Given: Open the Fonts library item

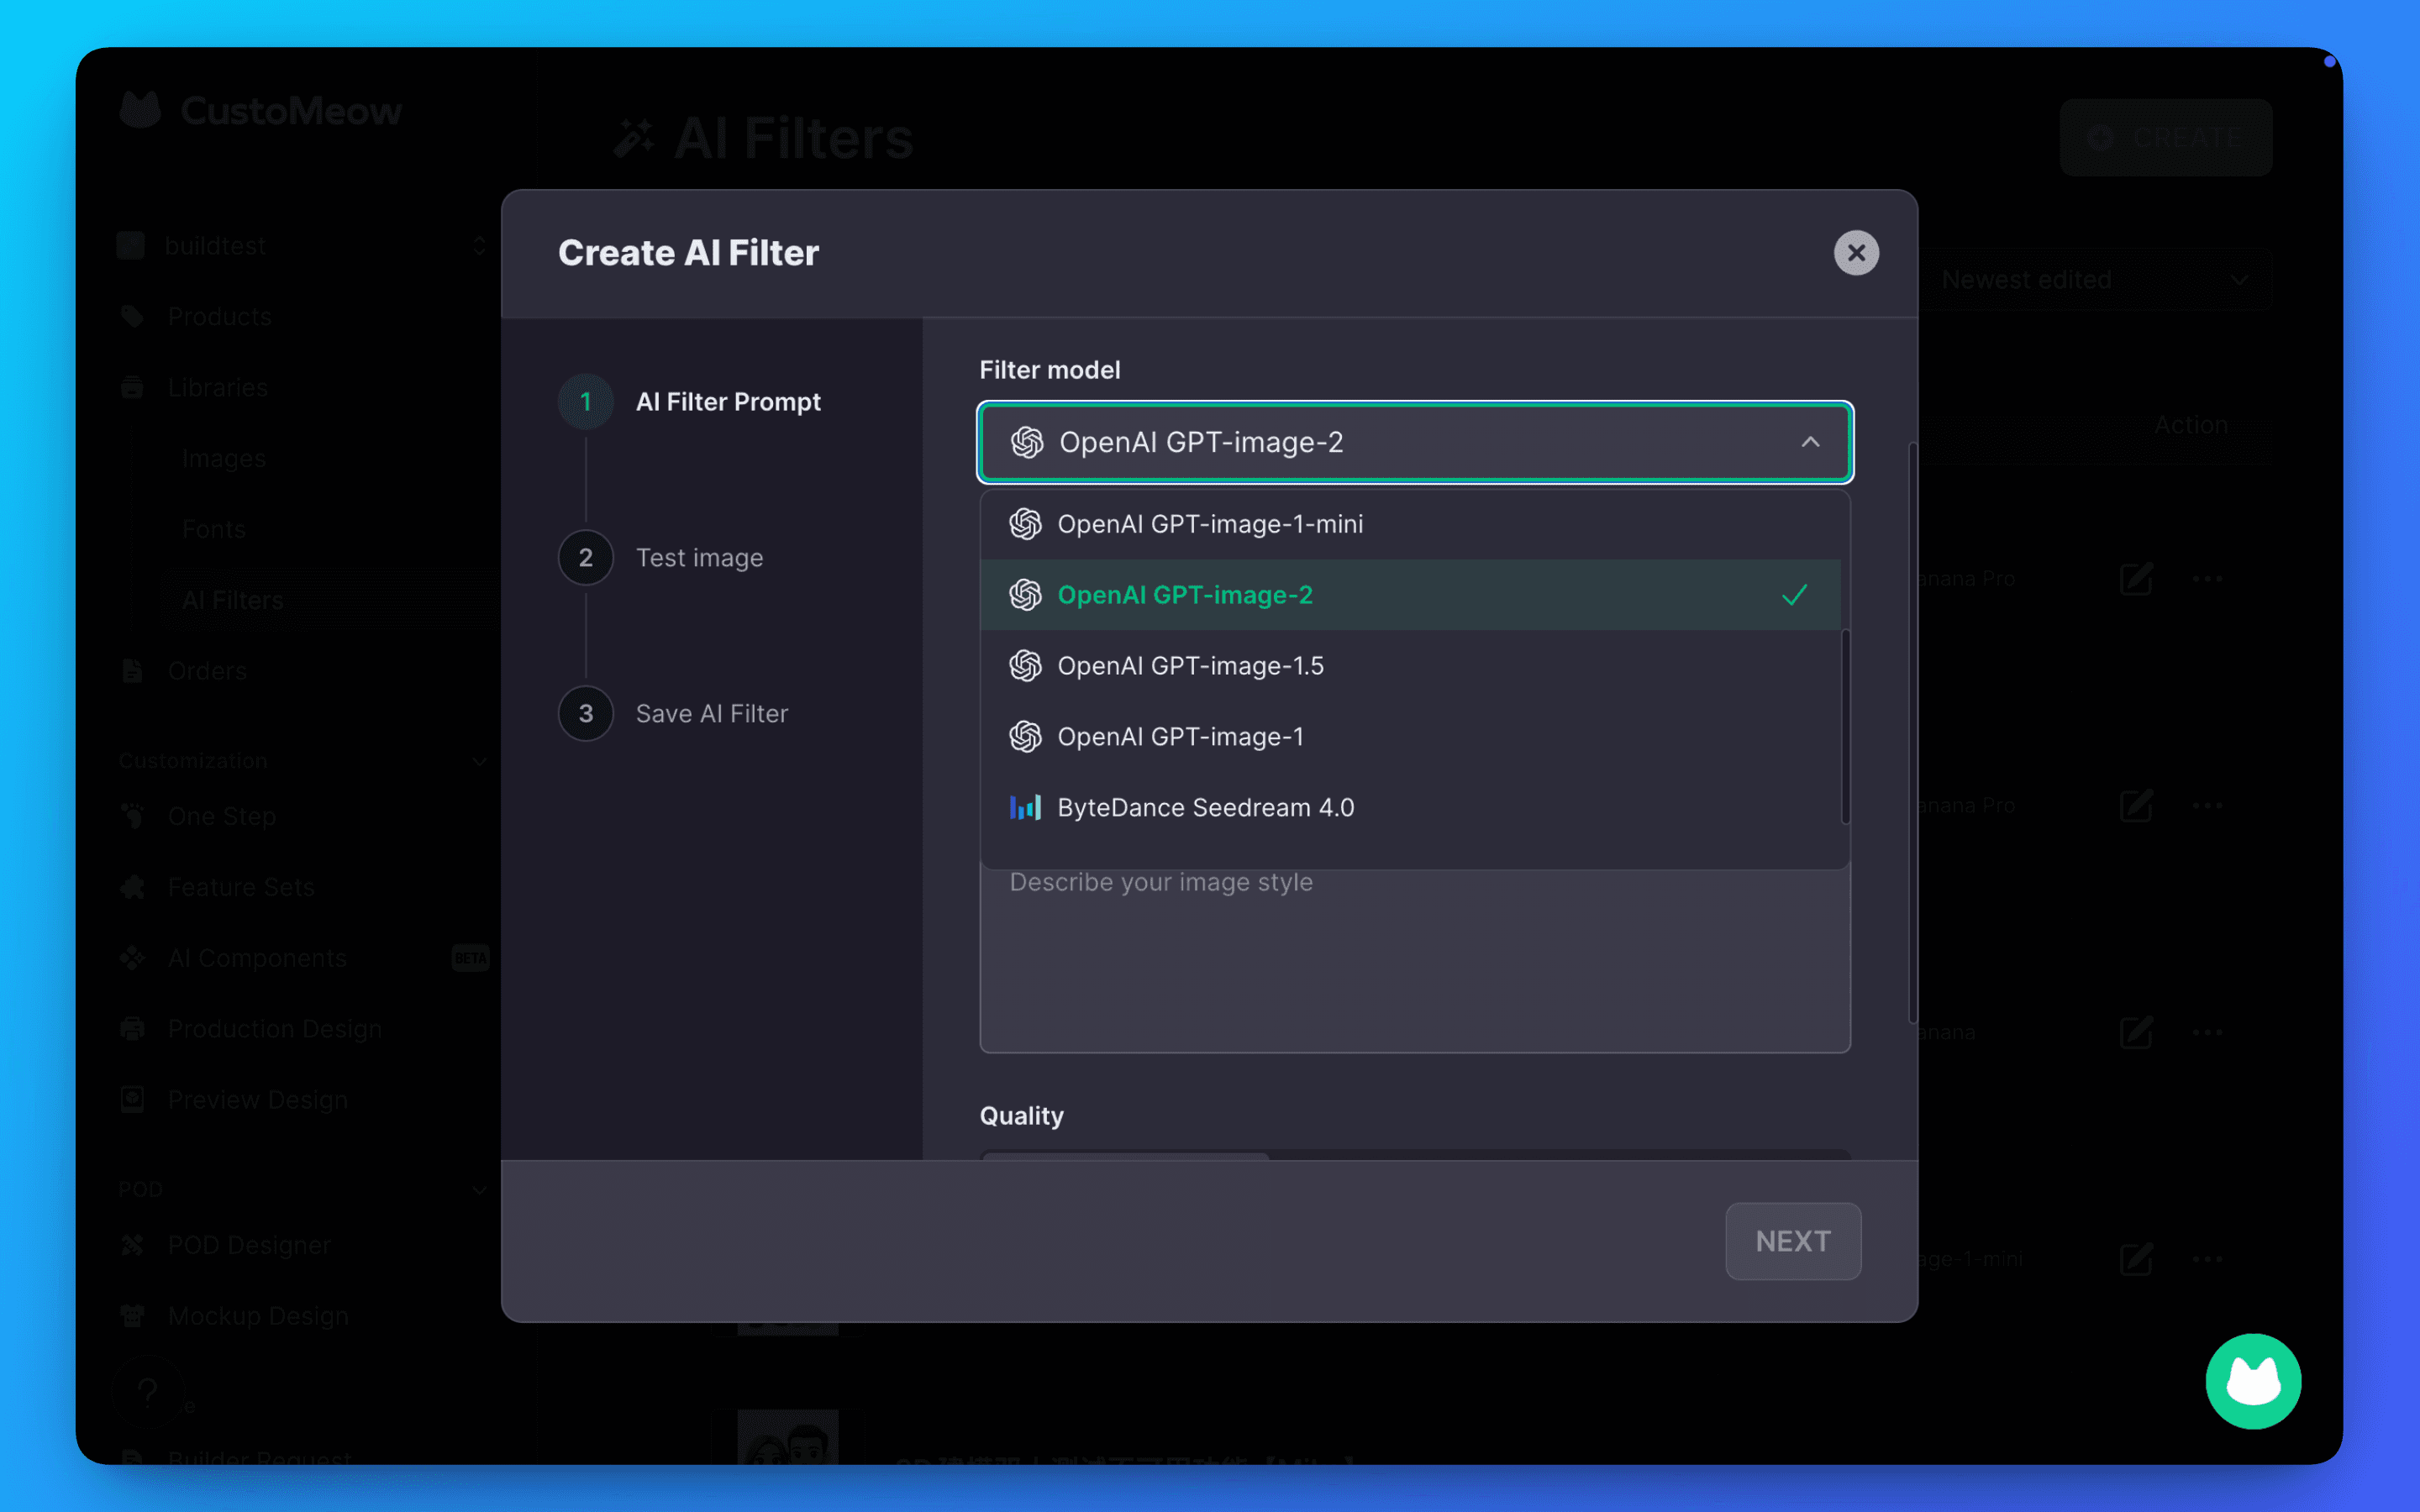Looking at the screenshot, I should [x=214, y=530].
